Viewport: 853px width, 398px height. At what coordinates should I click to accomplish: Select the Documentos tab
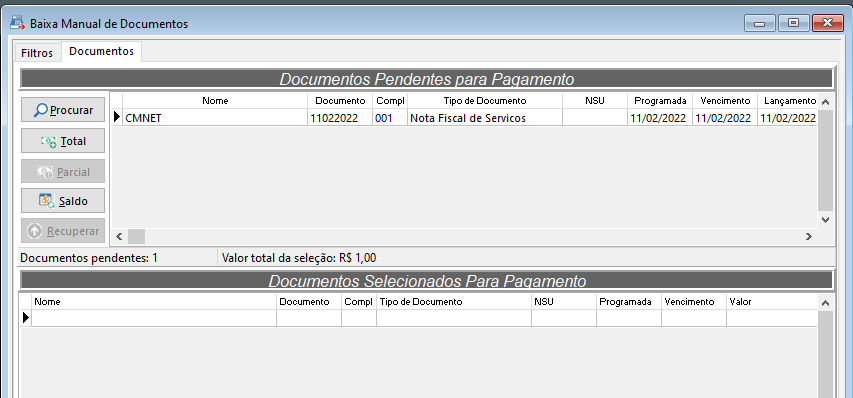tap(102, 51)
